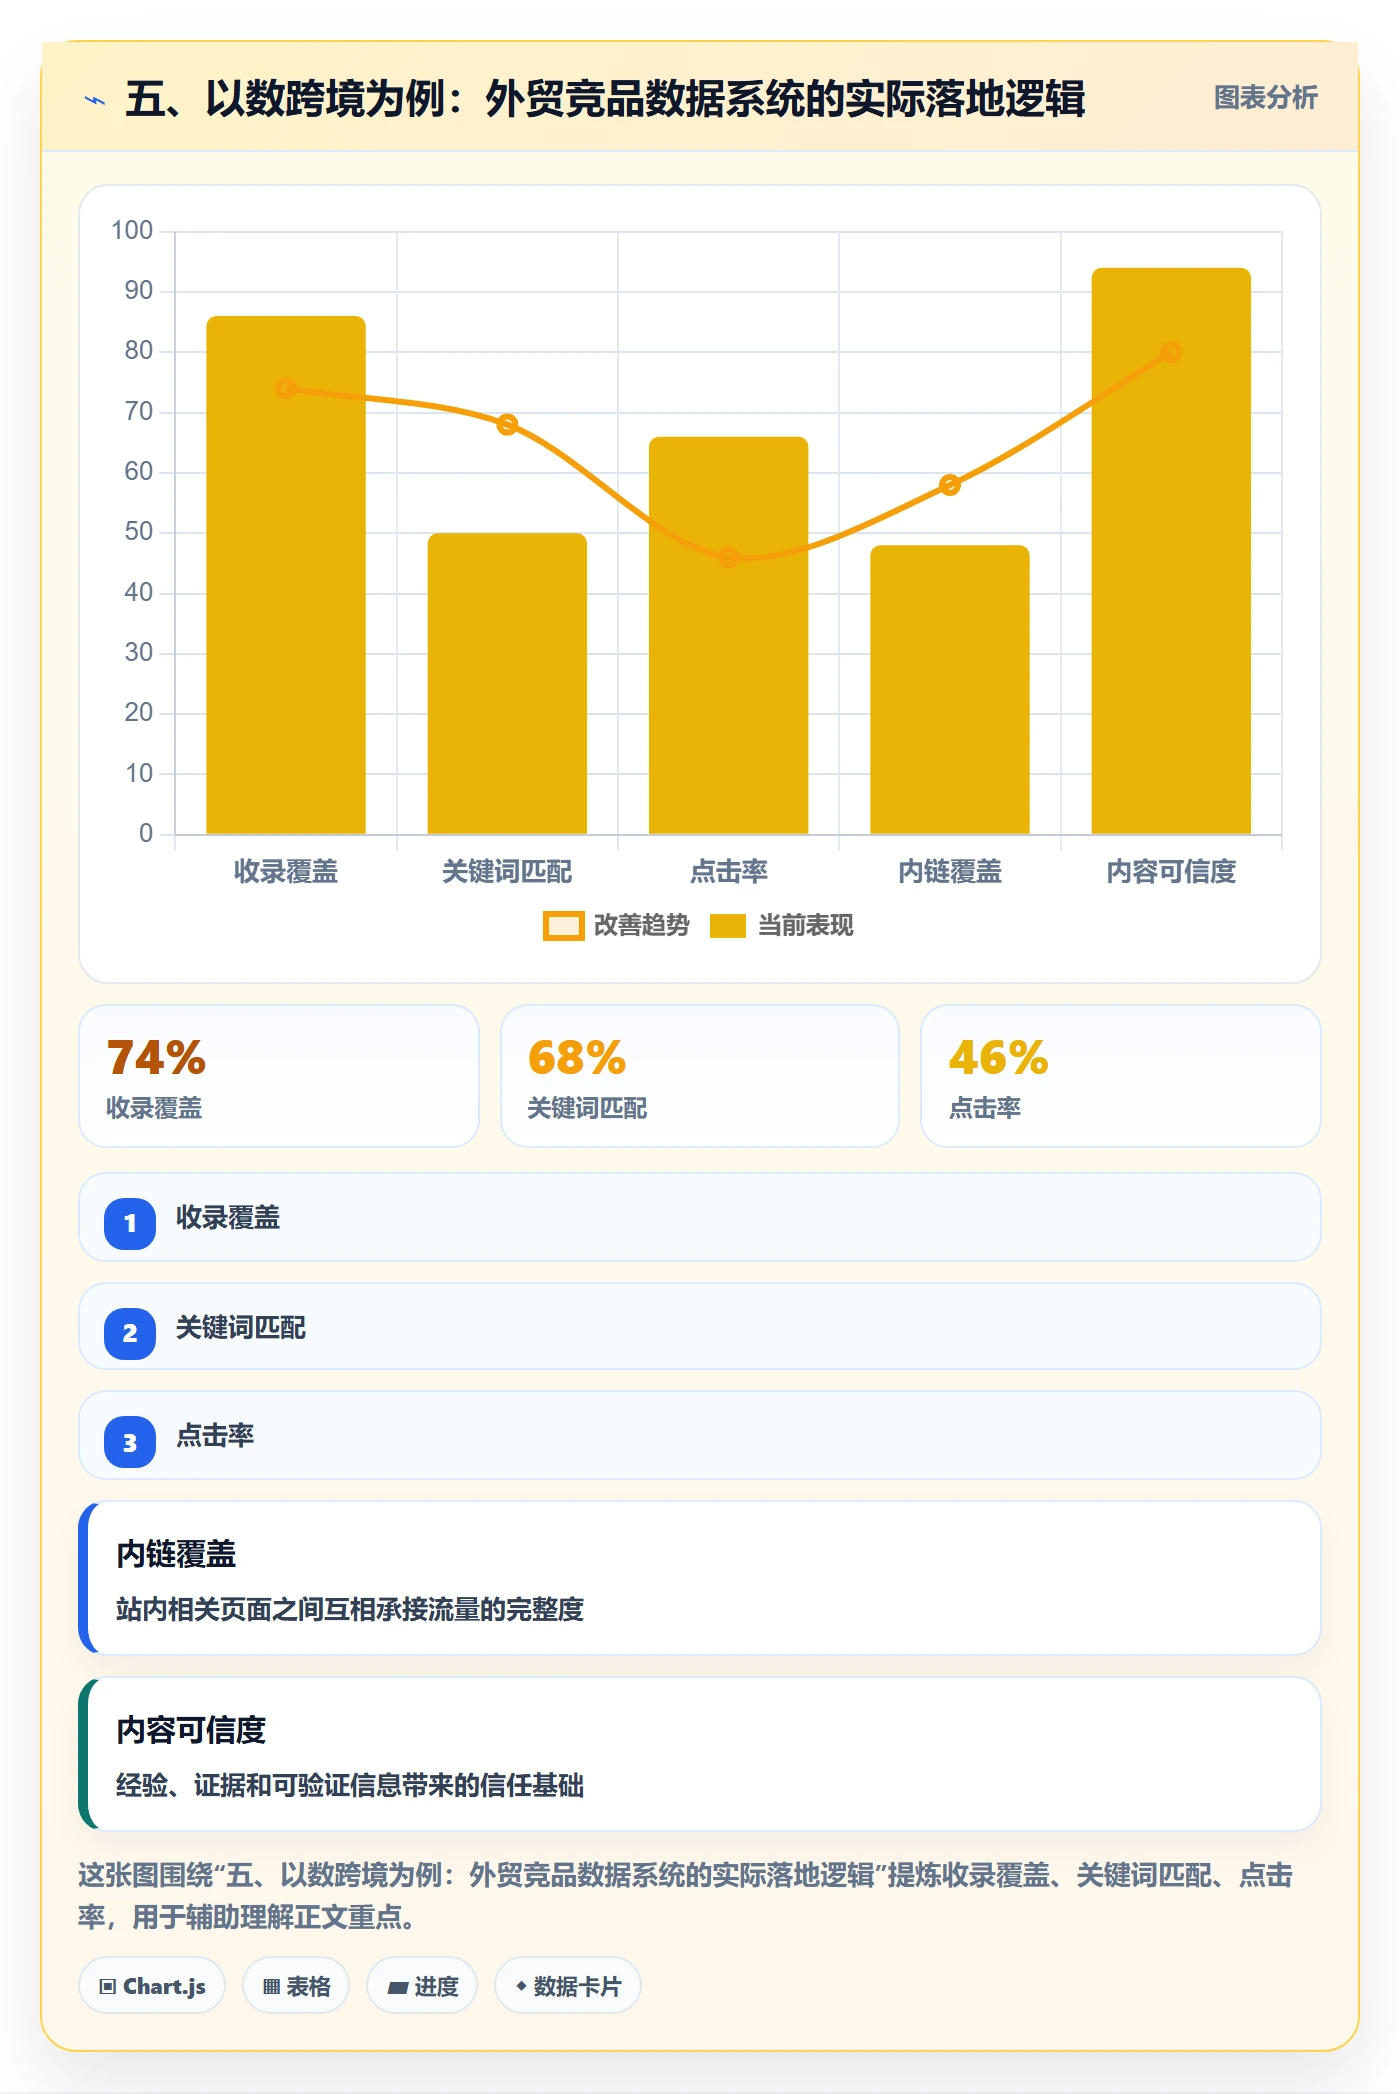
Task: Select the 收录覆盖 list row text
Action: (x=228, y=1218)
